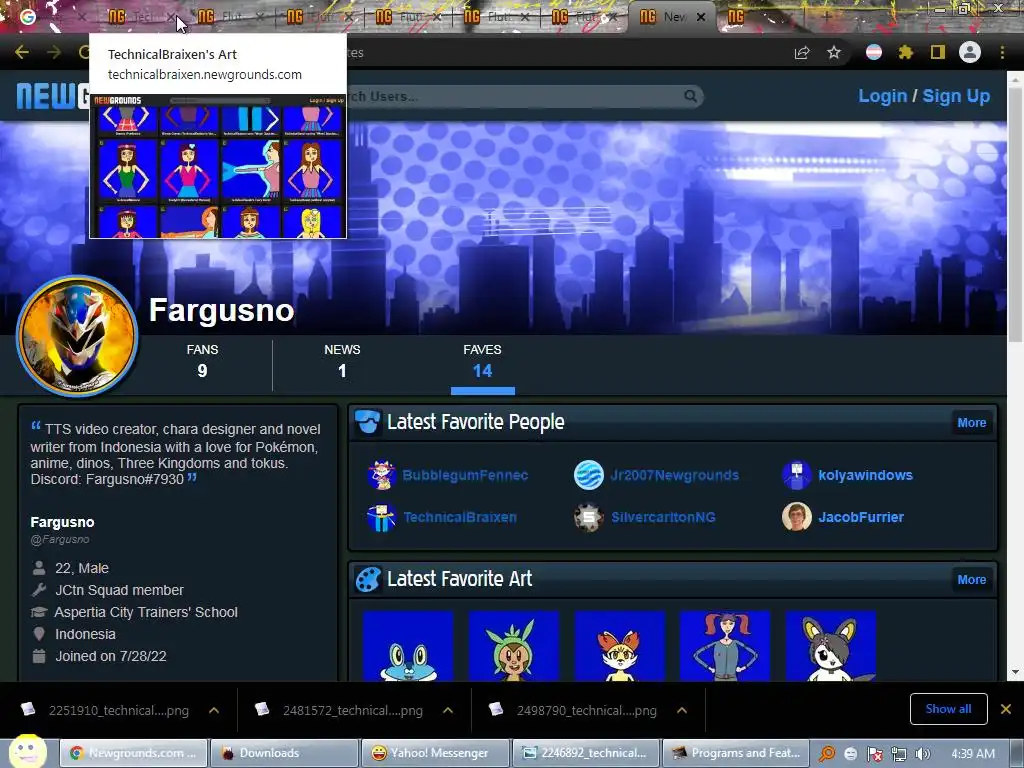Click the Latest Favorite Art palette icon
The height and width of the screenshot is (768, 1024).
[x=368, y=579]
